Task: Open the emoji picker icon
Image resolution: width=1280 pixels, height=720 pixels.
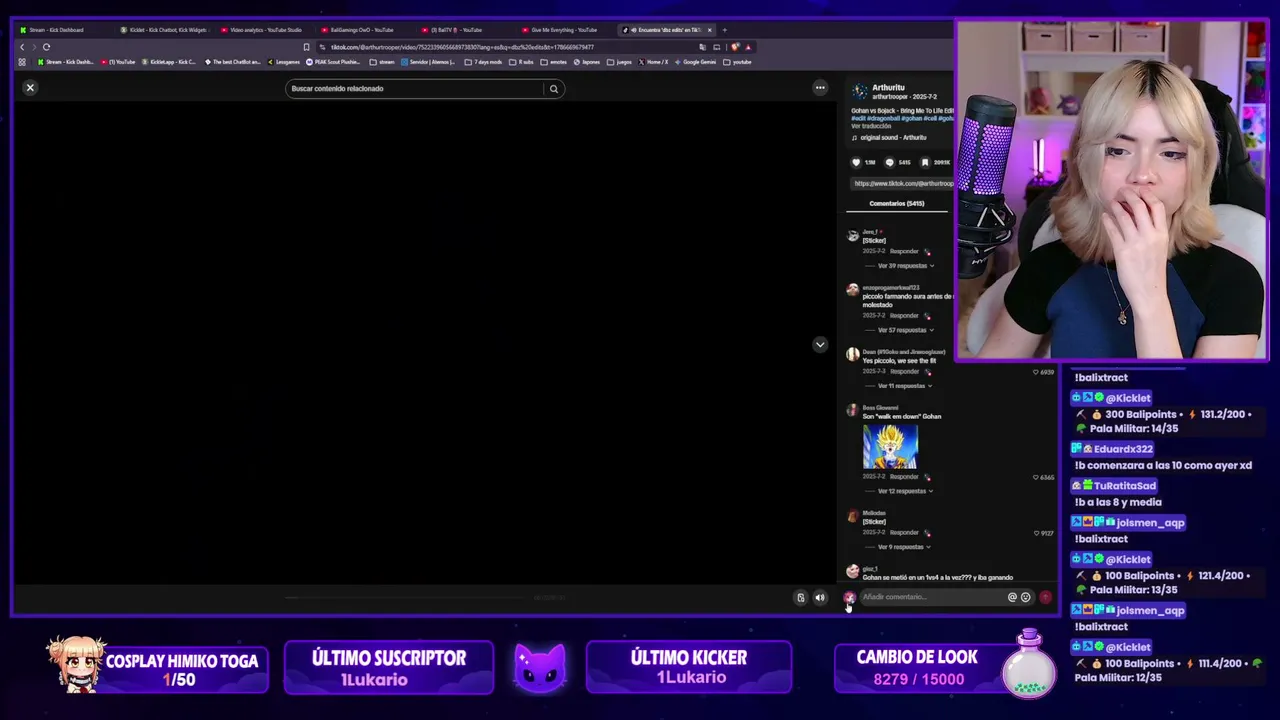Action: (x=1025, y=597)
